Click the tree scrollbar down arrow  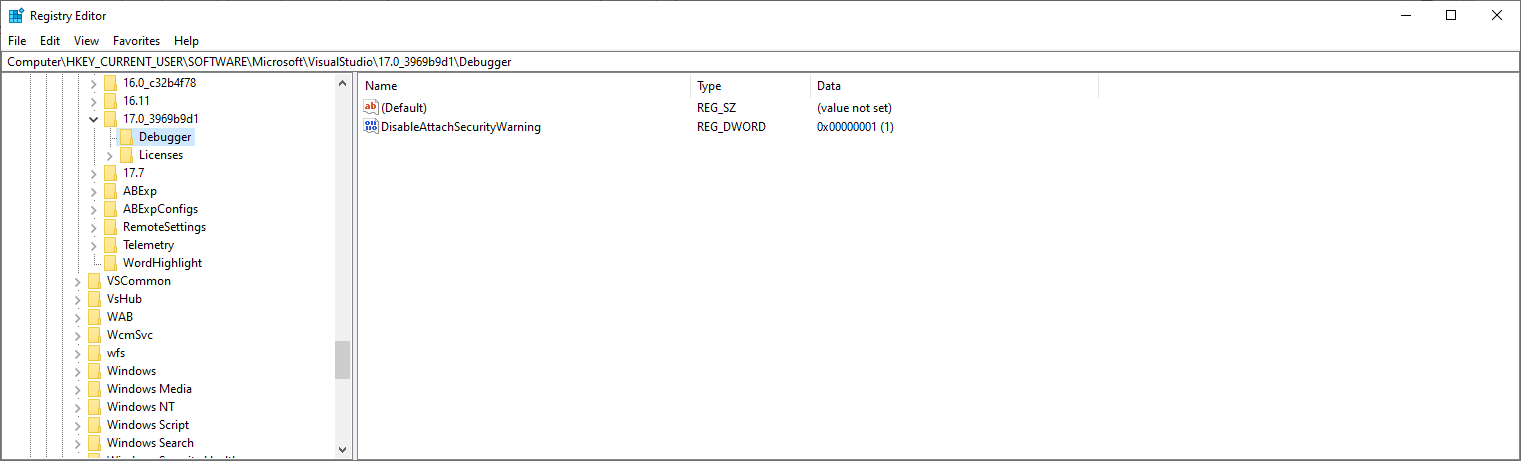pos(343,449)
